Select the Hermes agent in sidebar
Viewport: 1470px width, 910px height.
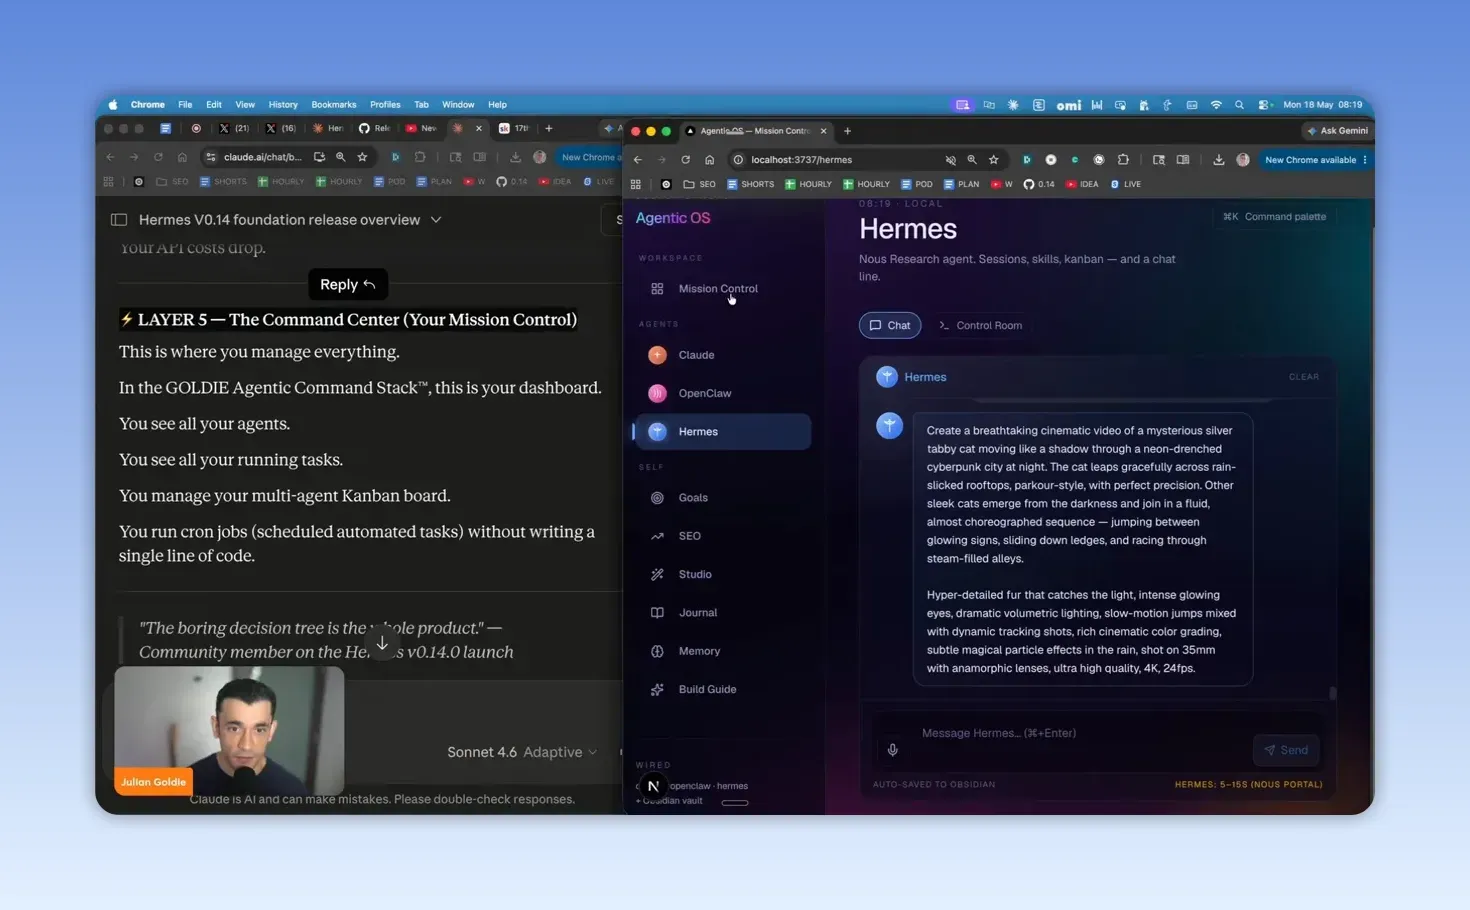point(722,432)
